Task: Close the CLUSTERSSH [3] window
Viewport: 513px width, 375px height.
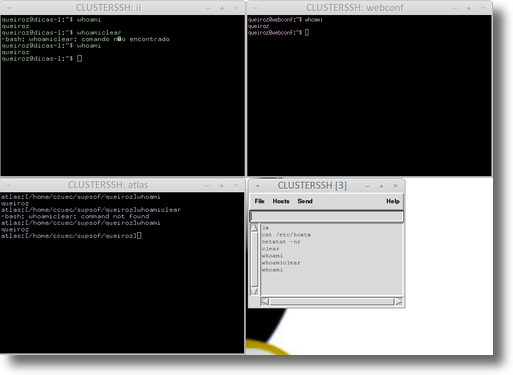Action: pos(395,186)
